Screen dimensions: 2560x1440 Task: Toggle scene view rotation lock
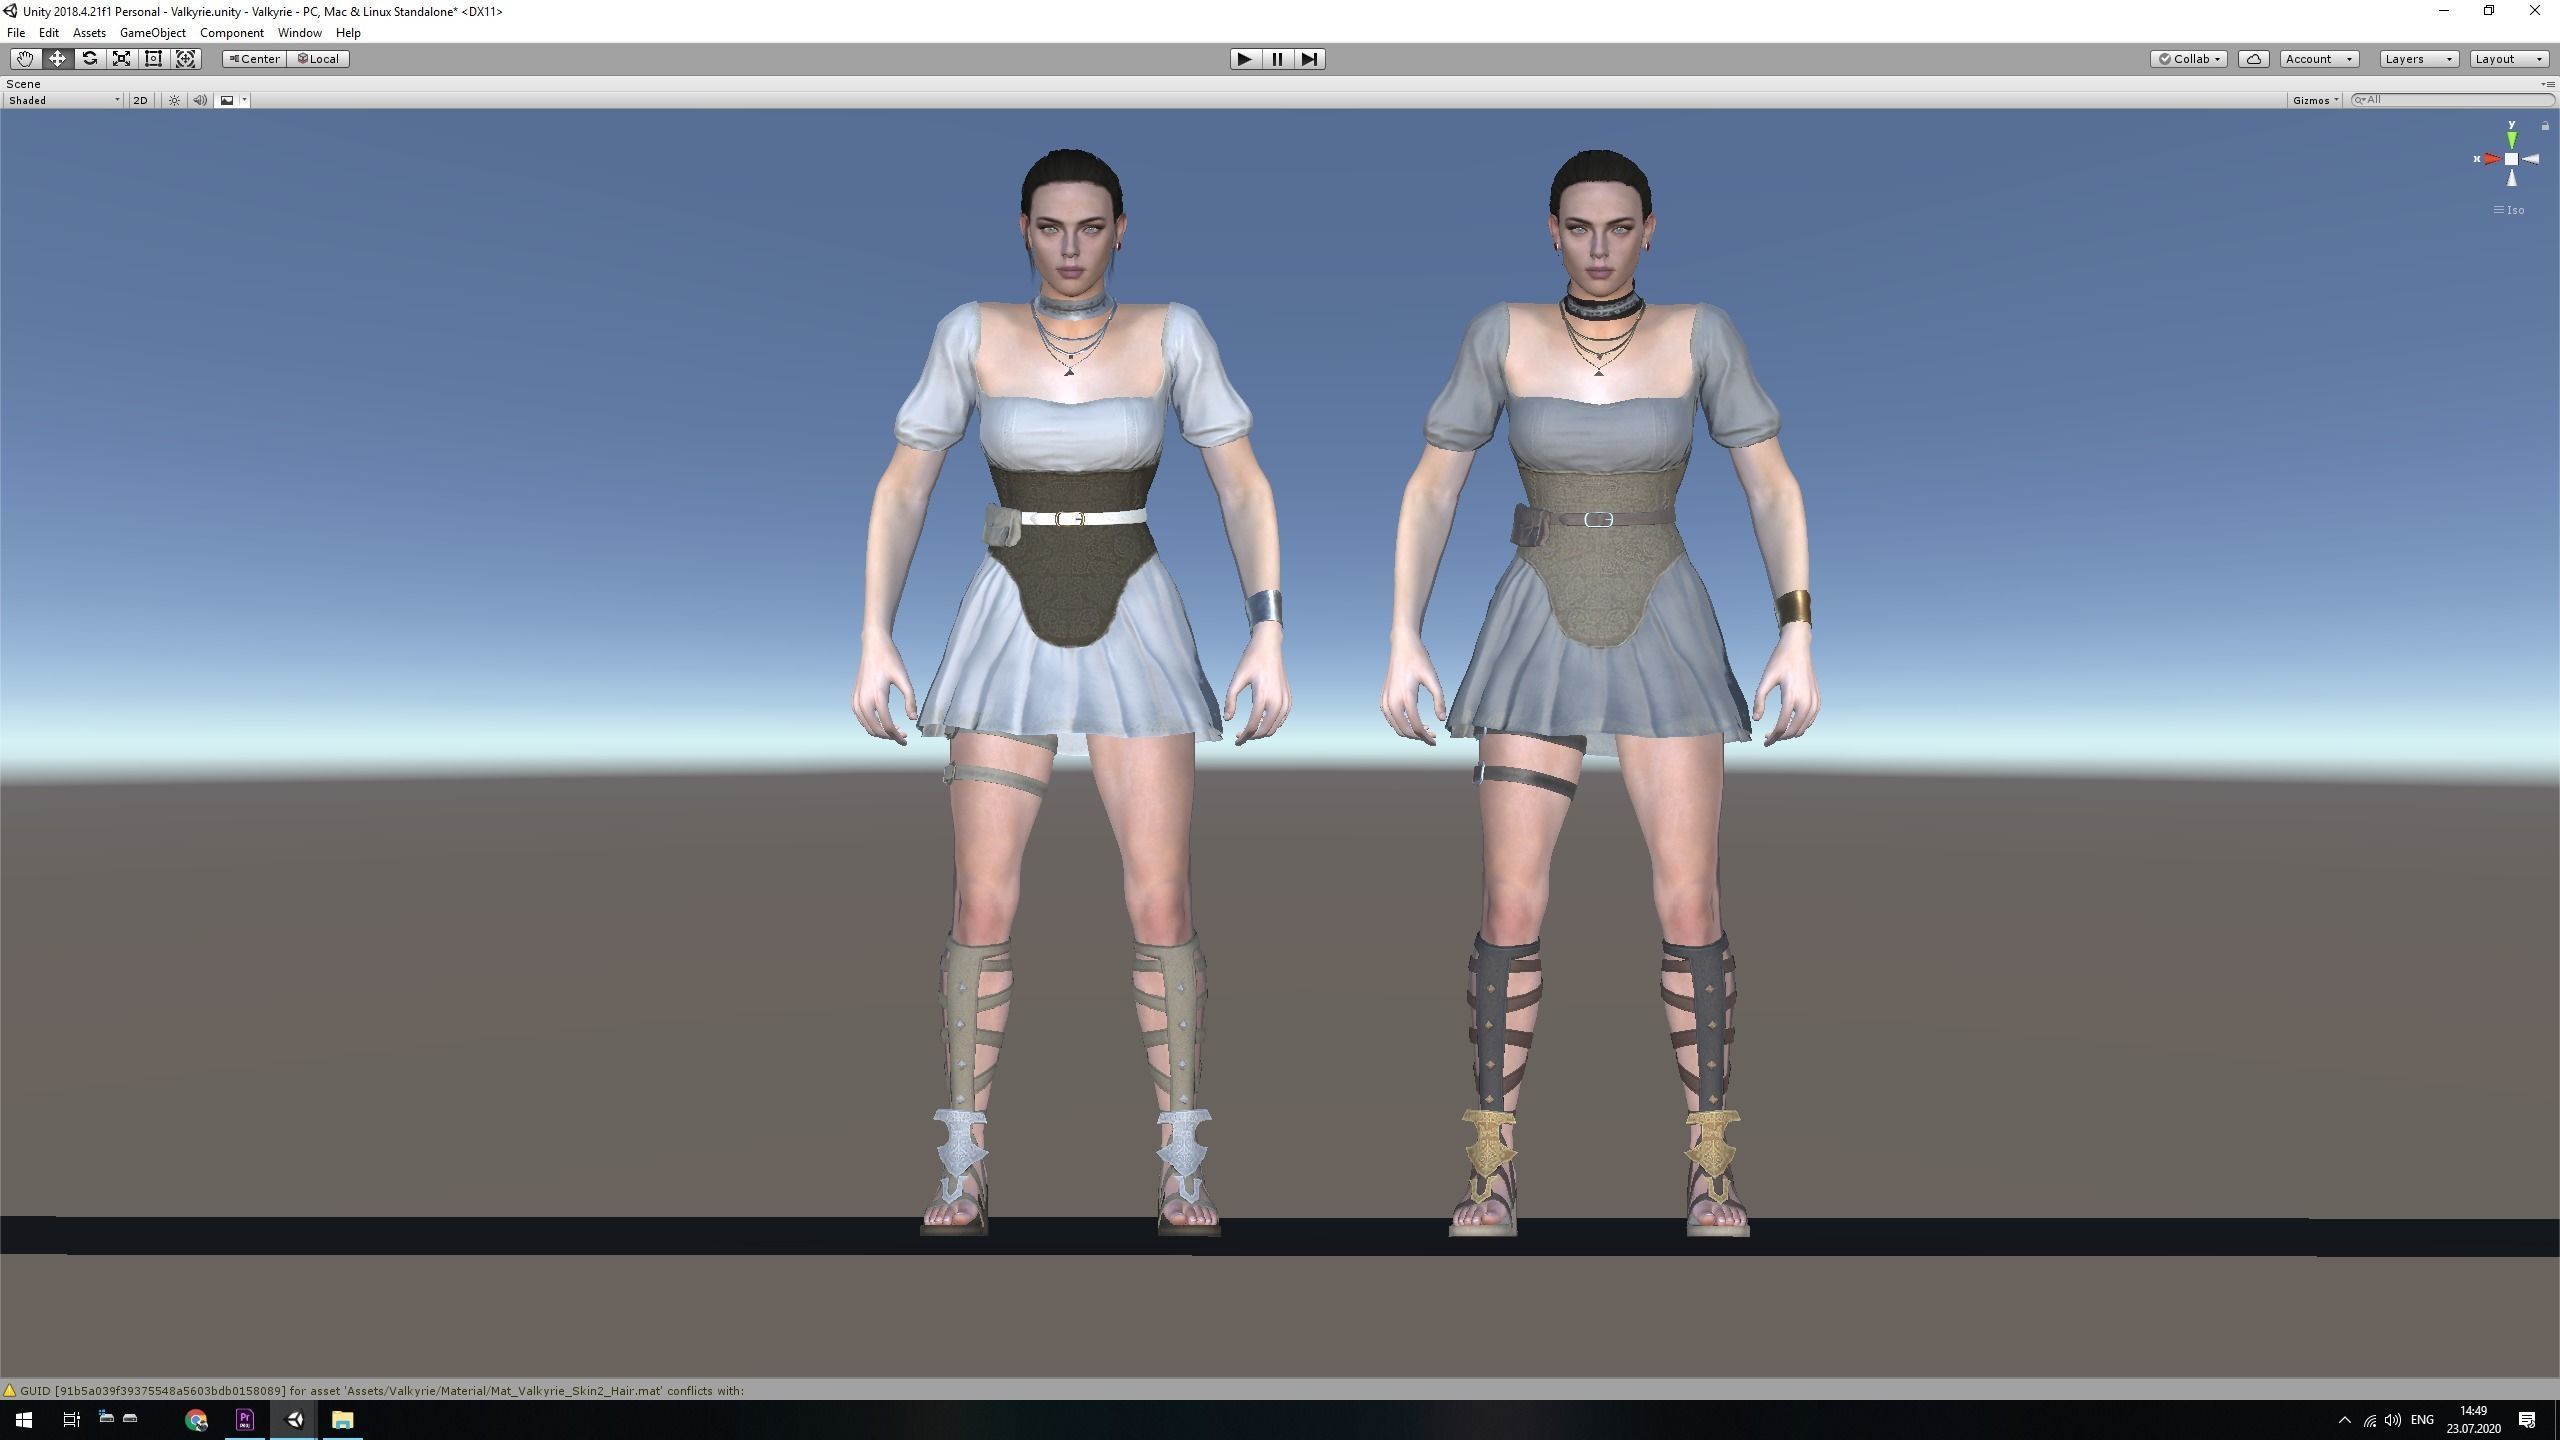click(2545, 126)
